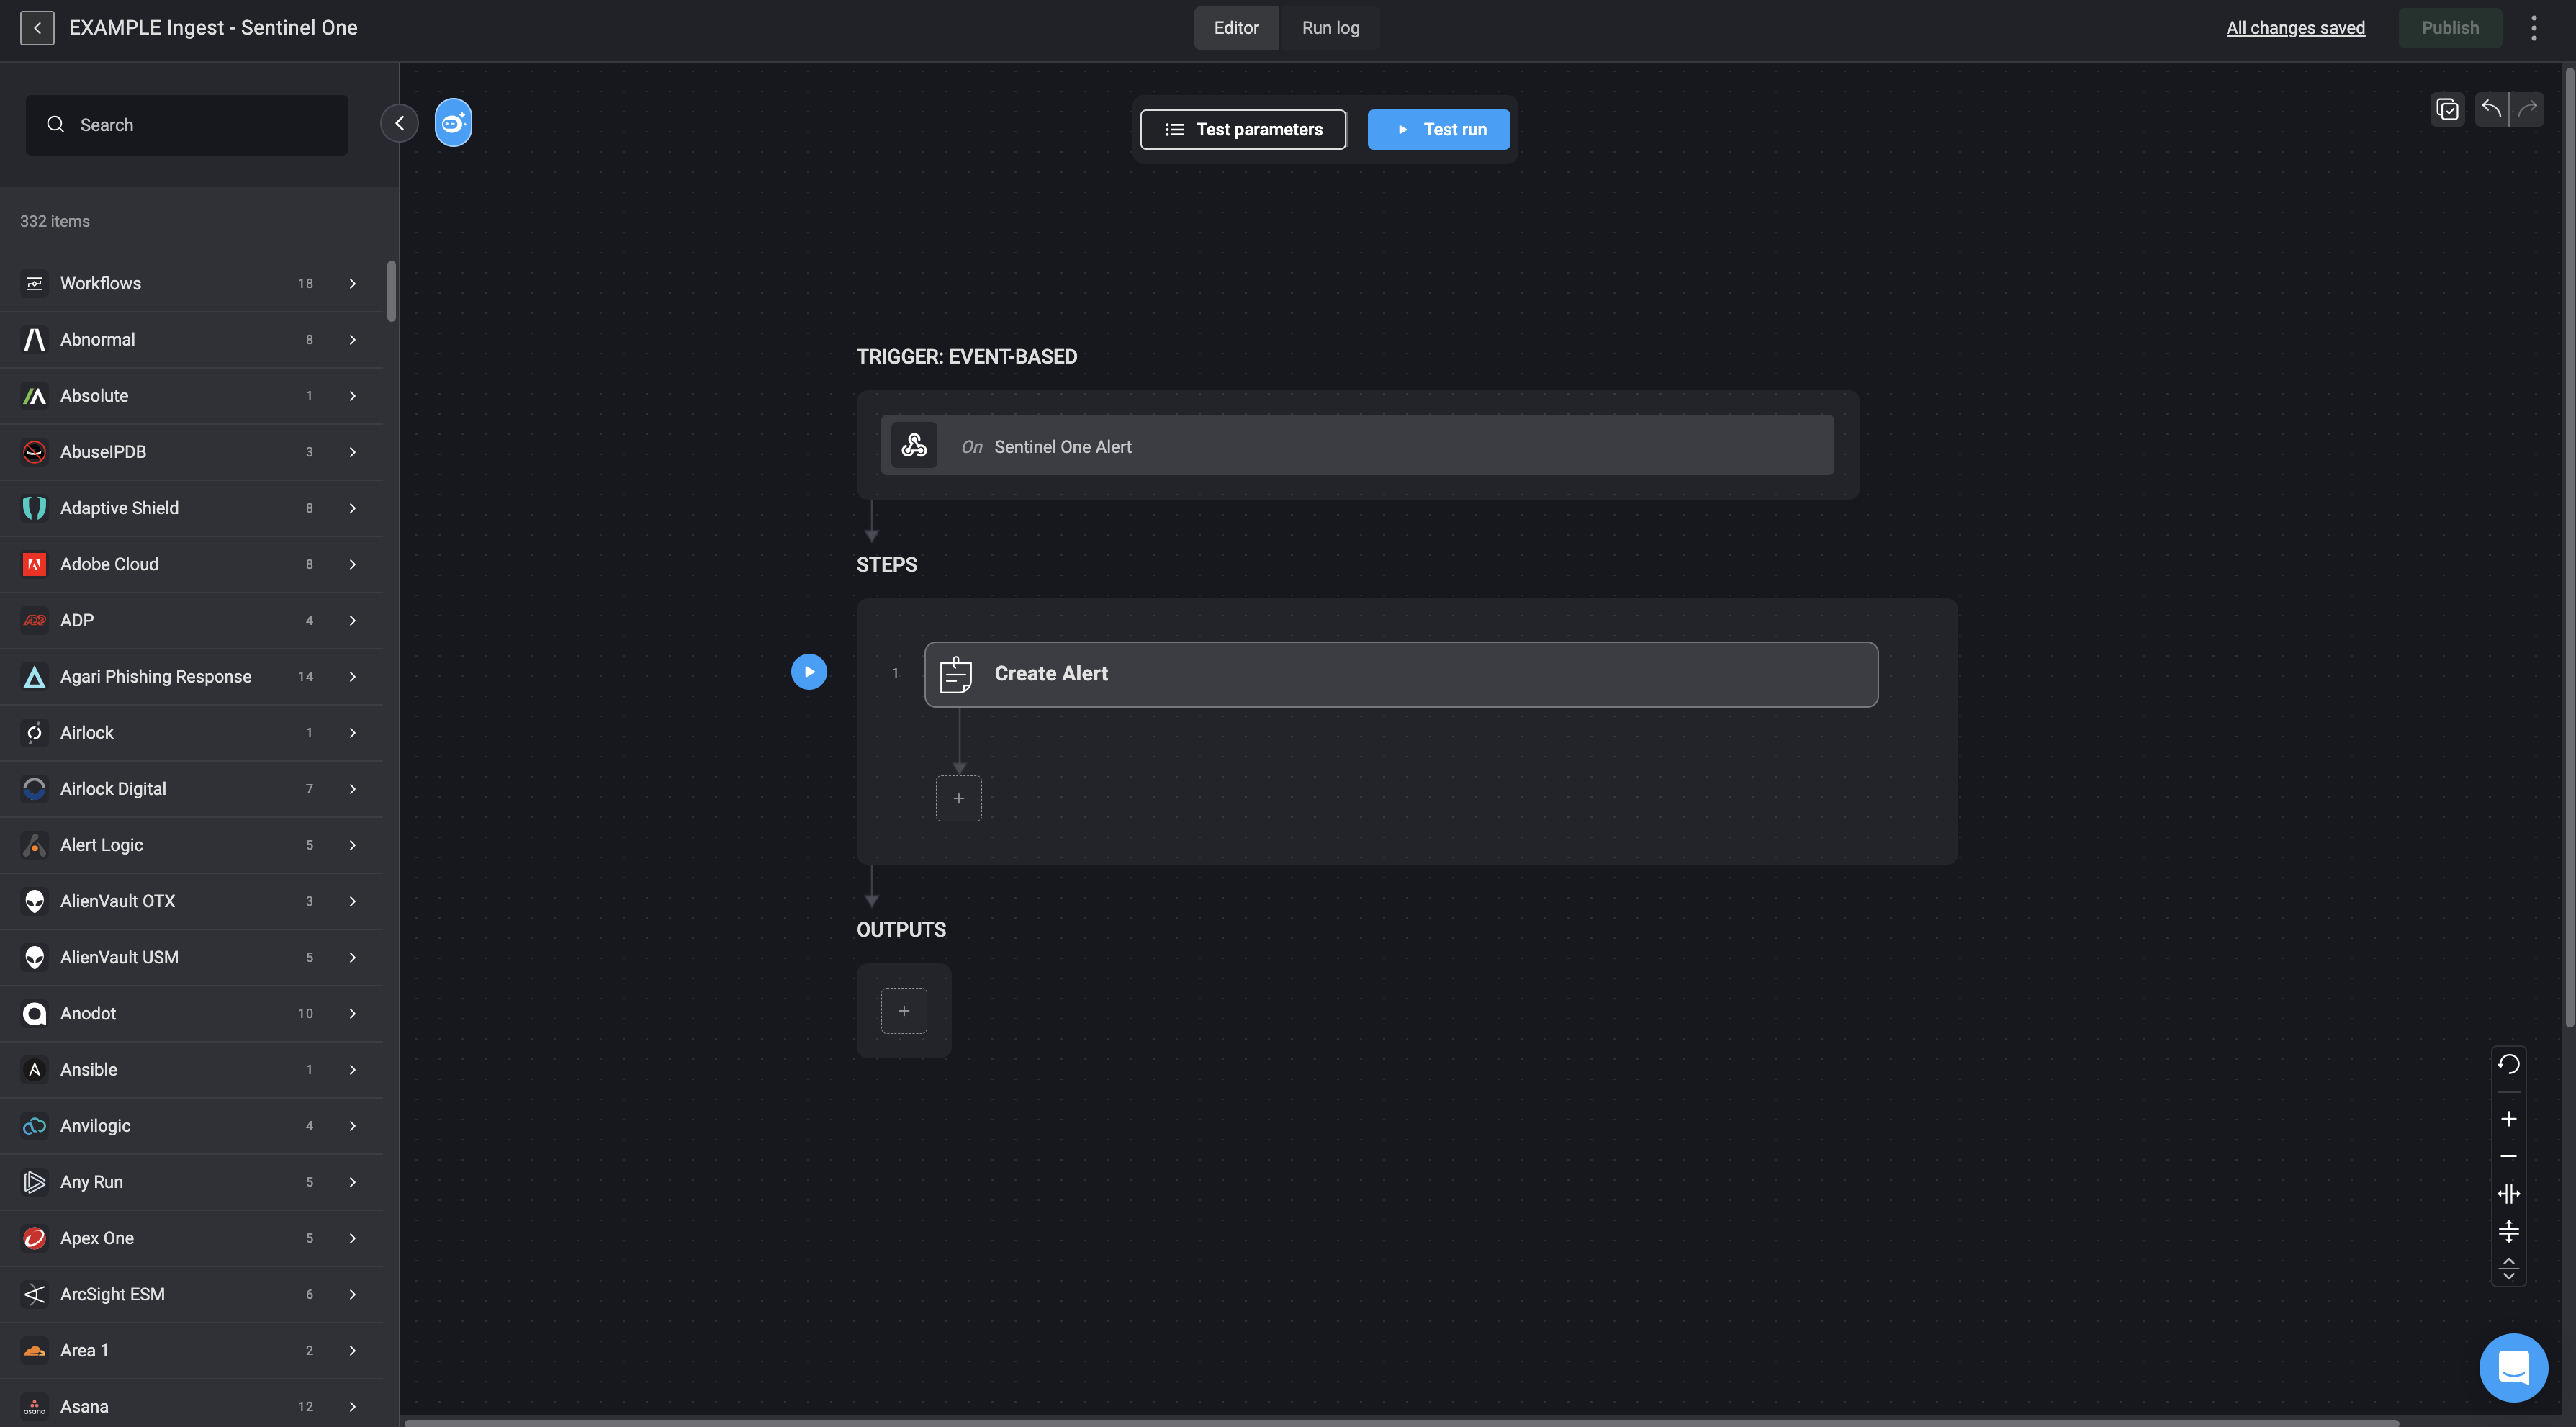Run the Create Alert step play button
The height and width of the screenshot is (1427, 2576).
coord(809,672)
